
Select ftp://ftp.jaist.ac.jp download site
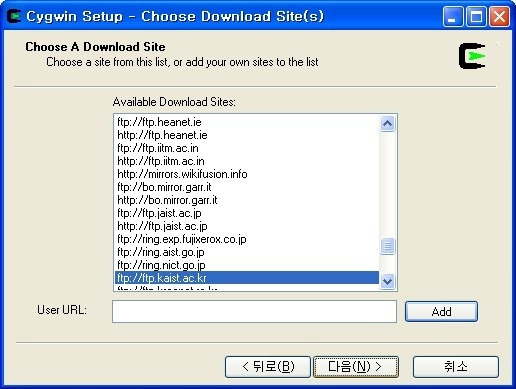[x=246, y=213]
